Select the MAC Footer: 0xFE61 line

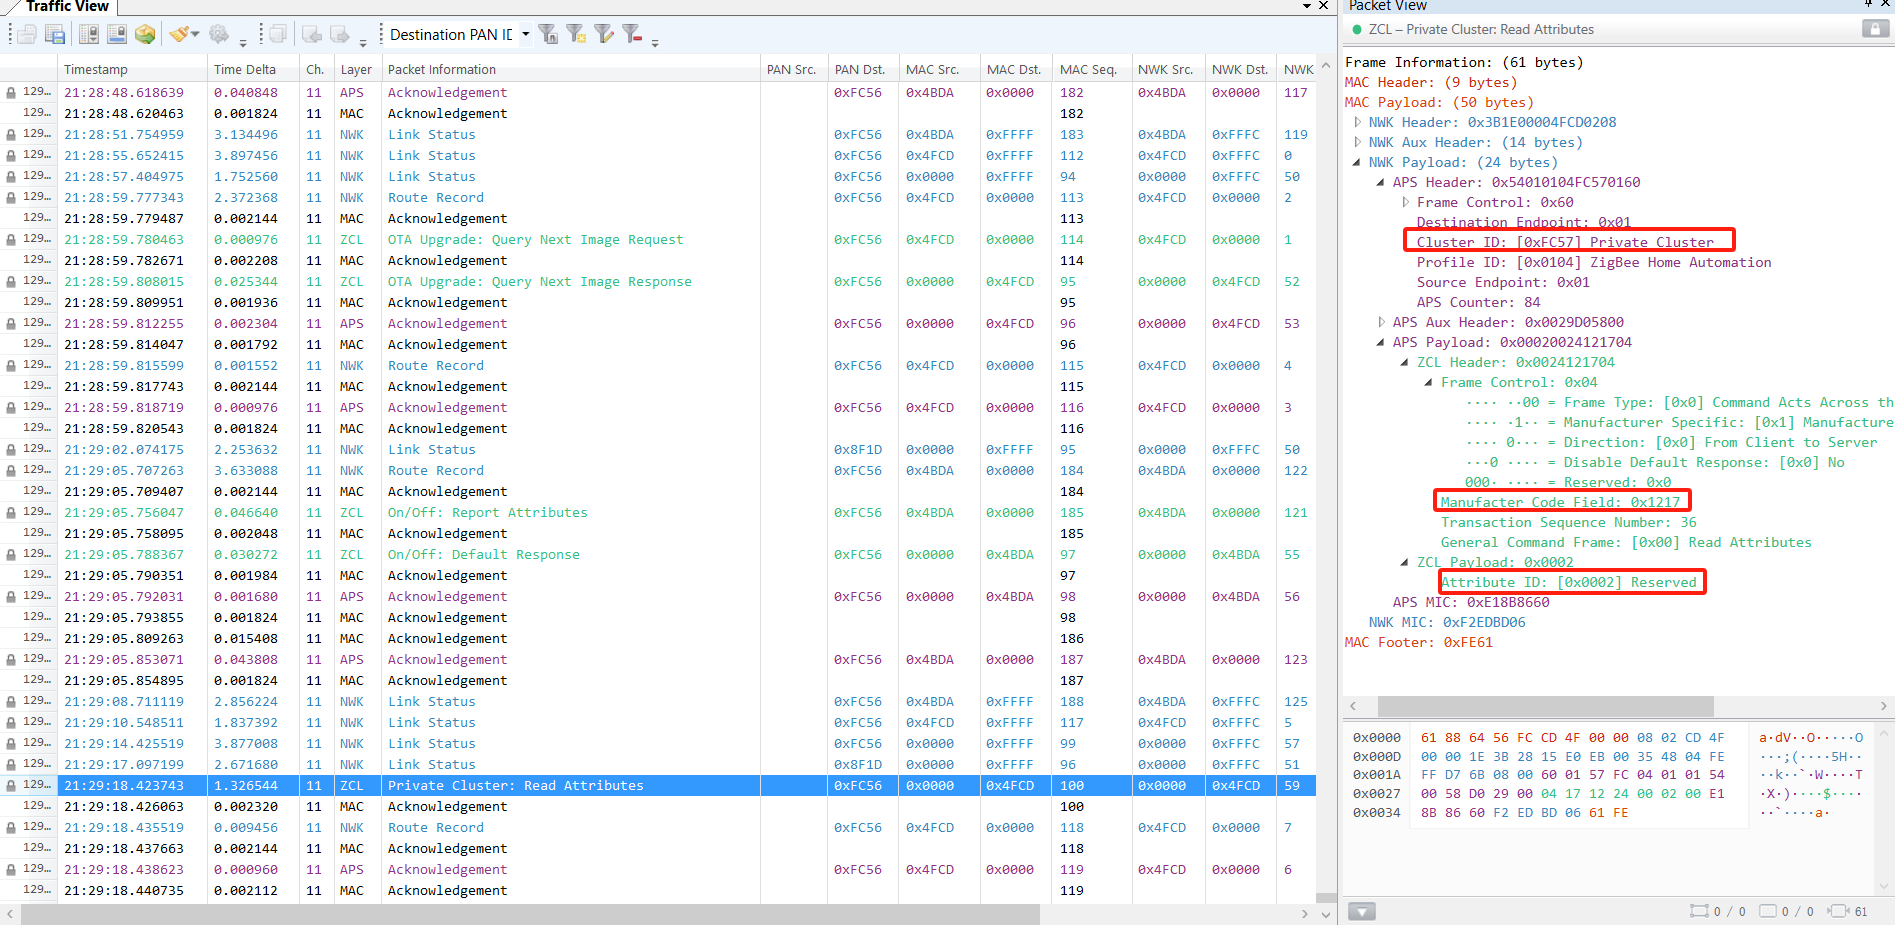(x=1418, y=642)
